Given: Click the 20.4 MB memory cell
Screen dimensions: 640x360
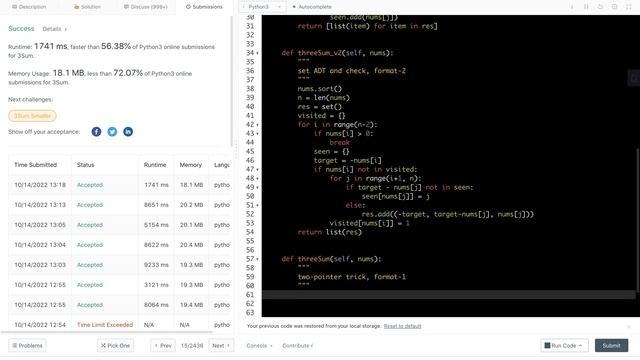Looking at the screenshot, I should pyautogui.click(x=191, y=245).
